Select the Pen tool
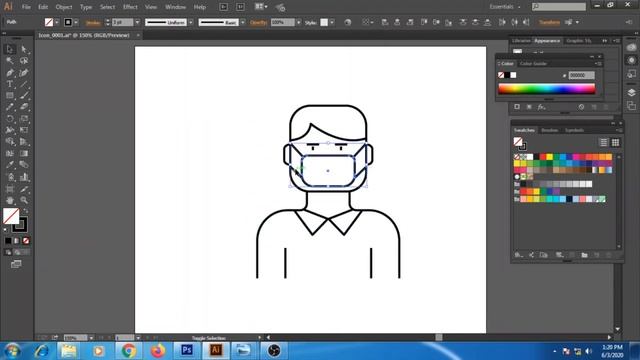 pos(10,73)
